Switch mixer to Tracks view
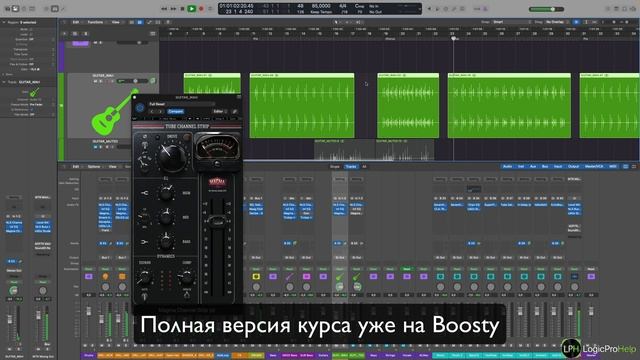Viewport: 640px width, 360px height. point(351,167)
